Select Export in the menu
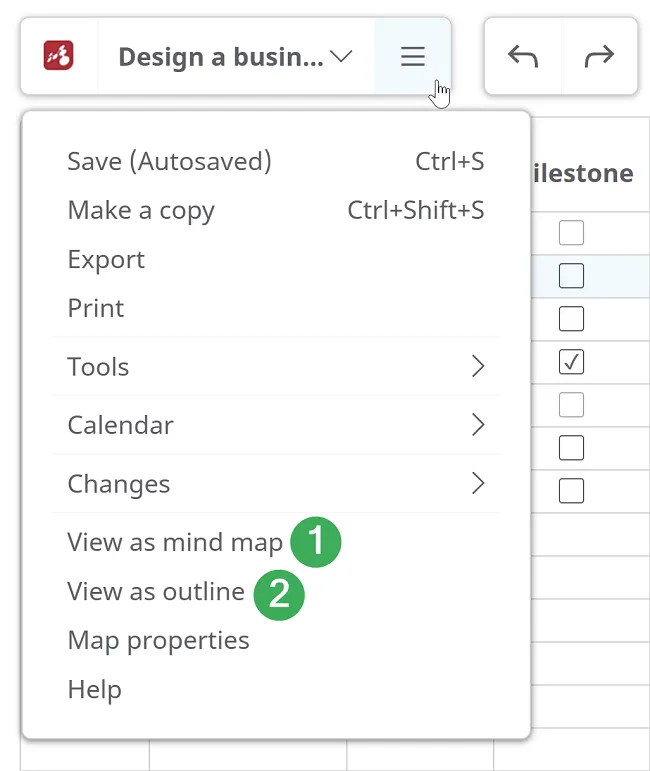 tap(106, 259)
